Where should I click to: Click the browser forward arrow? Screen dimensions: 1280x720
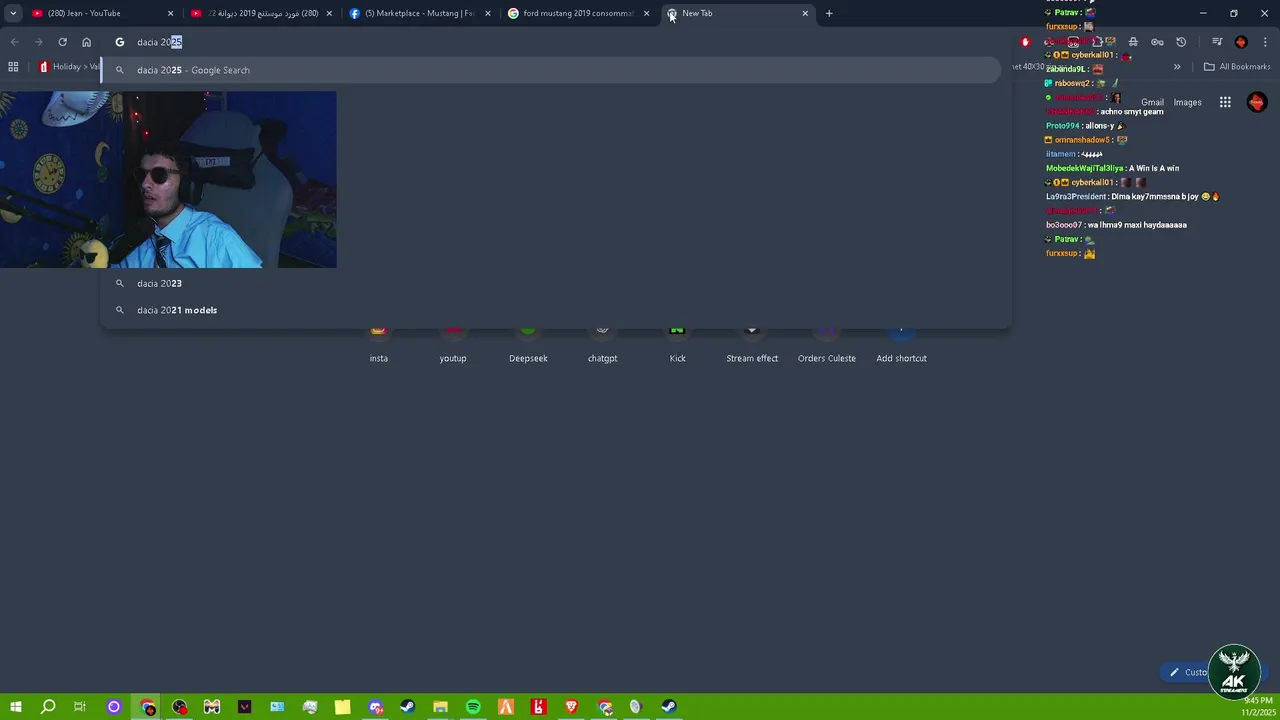pos(38,42)
